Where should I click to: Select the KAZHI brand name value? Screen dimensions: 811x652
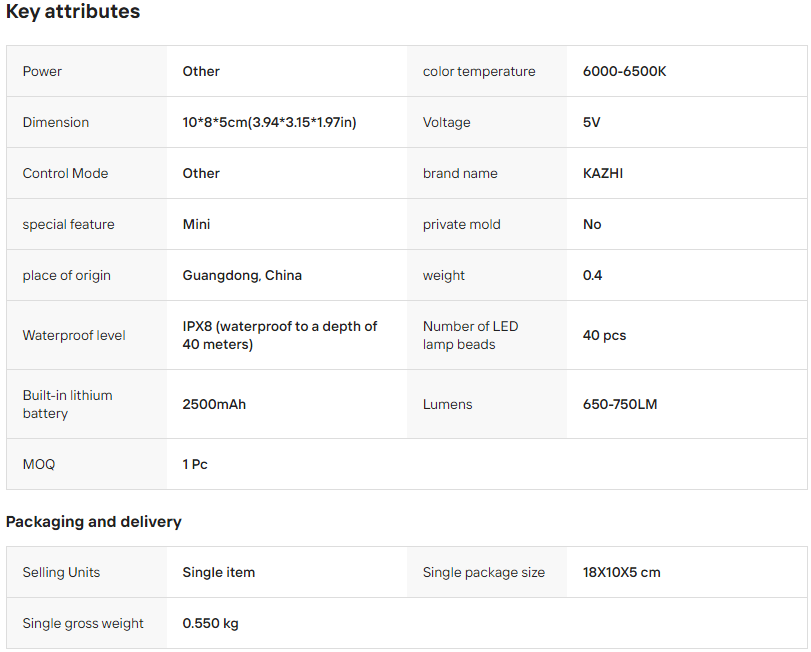coord(603,173)
